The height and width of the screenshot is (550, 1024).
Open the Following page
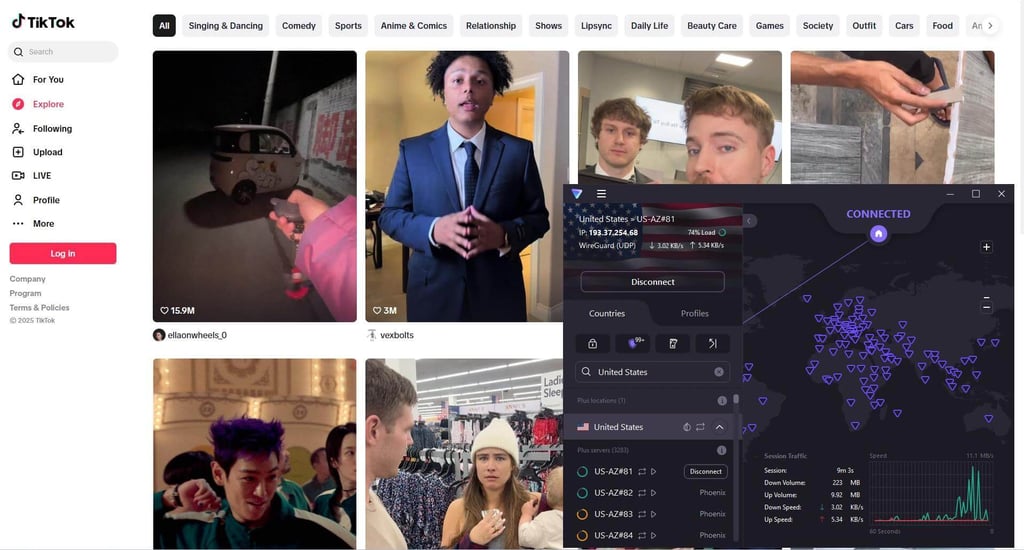[x=42, y=129]
